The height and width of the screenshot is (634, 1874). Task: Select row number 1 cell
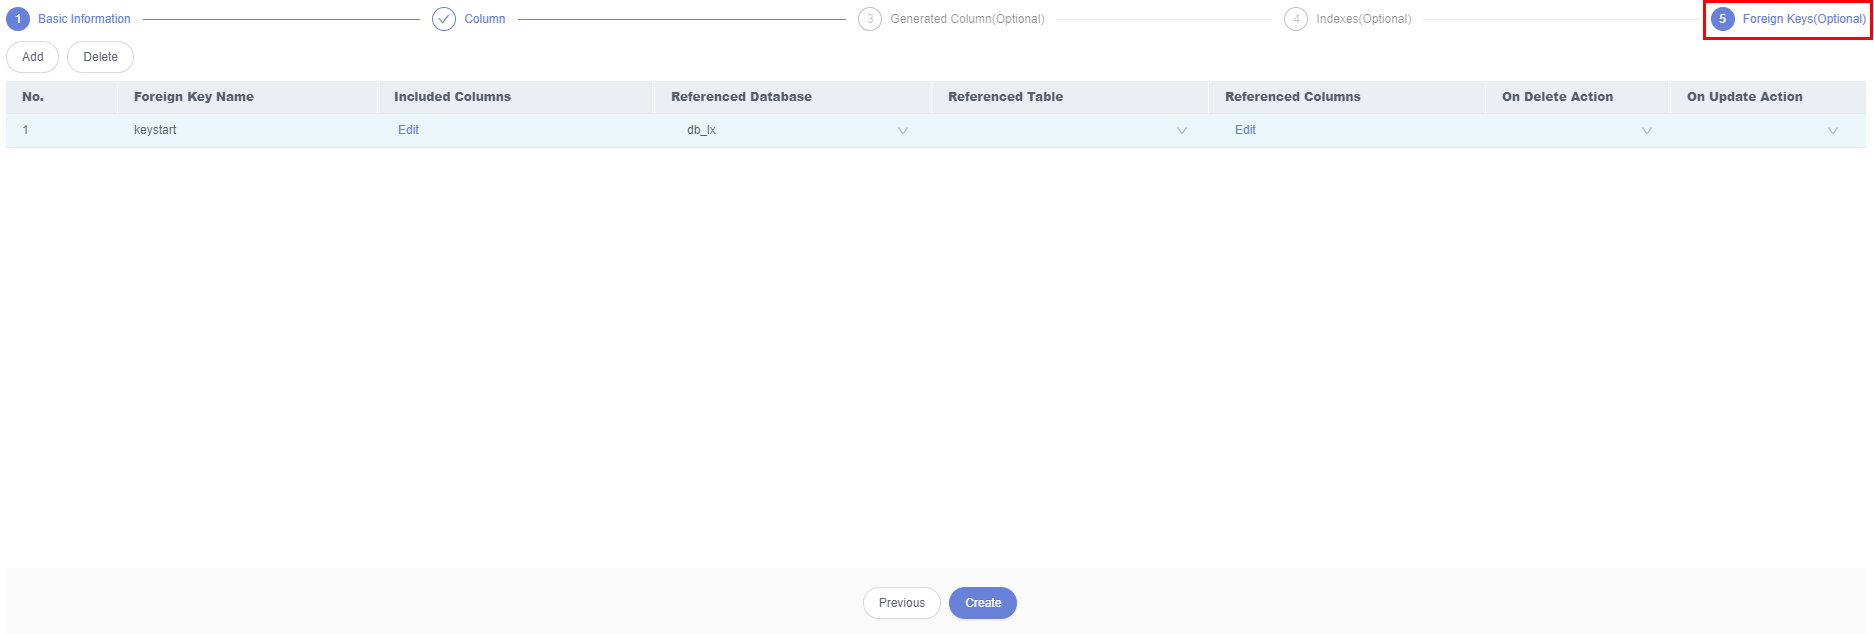tap(62, 131)
